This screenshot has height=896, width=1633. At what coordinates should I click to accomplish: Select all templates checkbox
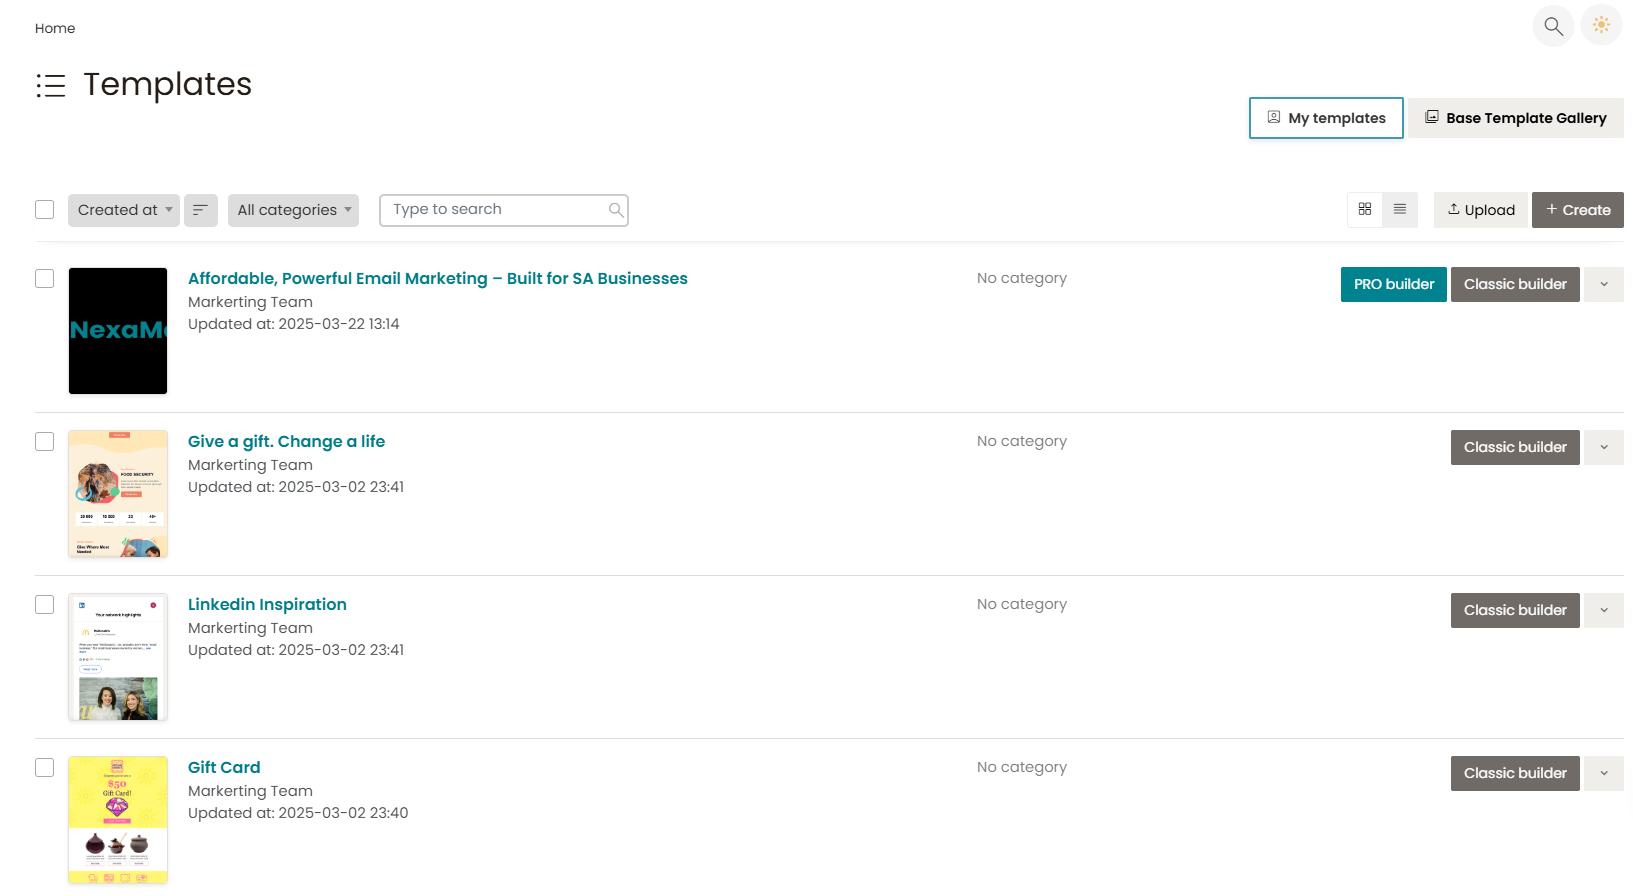[44, 209]
